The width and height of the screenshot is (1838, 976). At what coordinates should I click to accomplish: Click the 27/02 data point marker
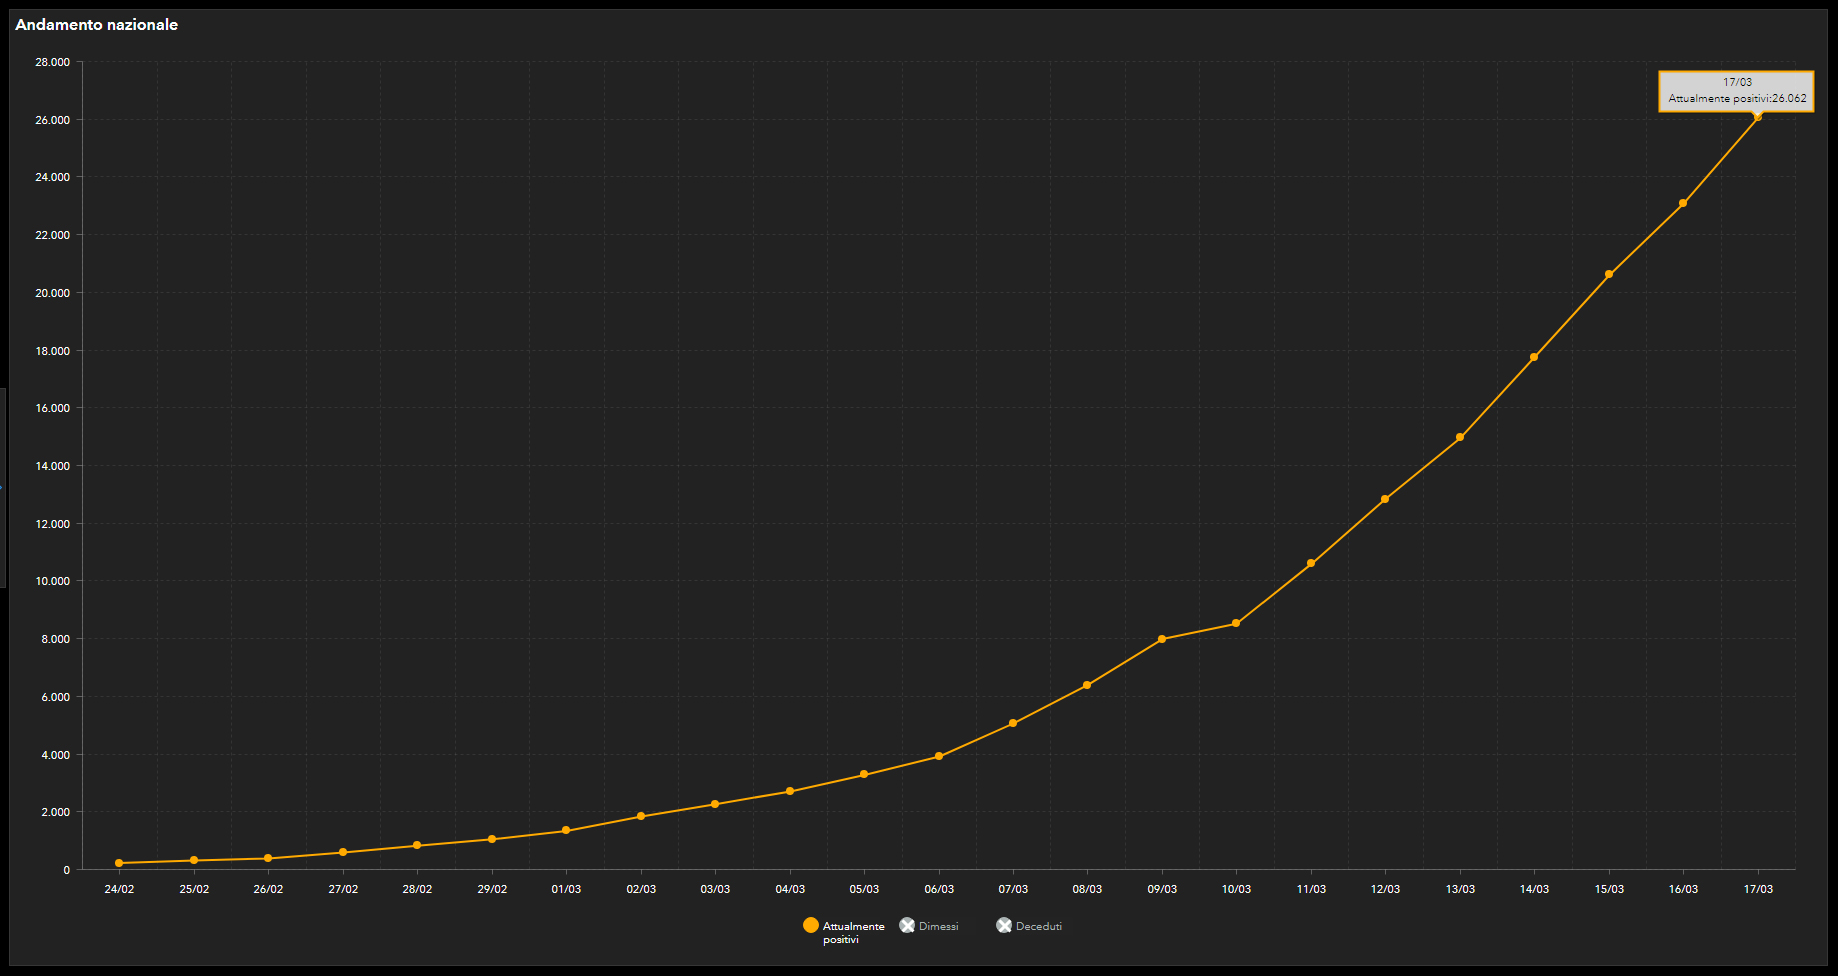click(343, 852)
